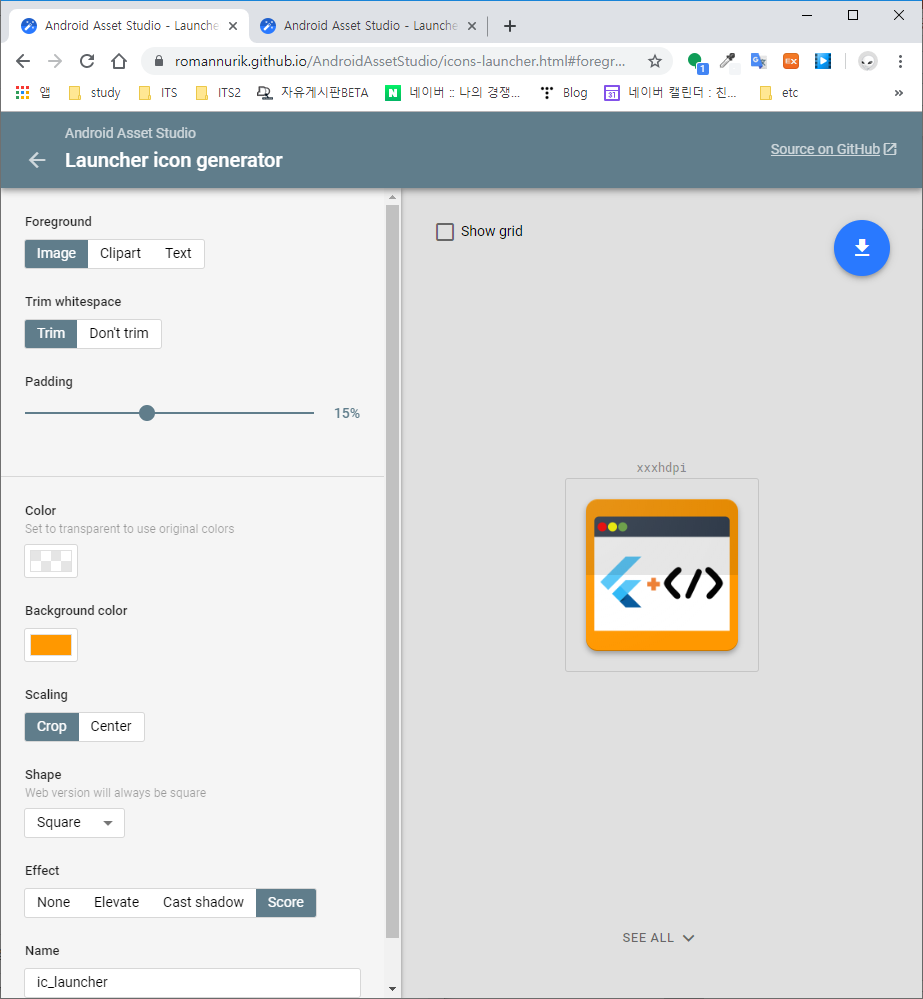Open Chrome three-dot menu
This screenshot has height=999, width=923.
(900, 61)
